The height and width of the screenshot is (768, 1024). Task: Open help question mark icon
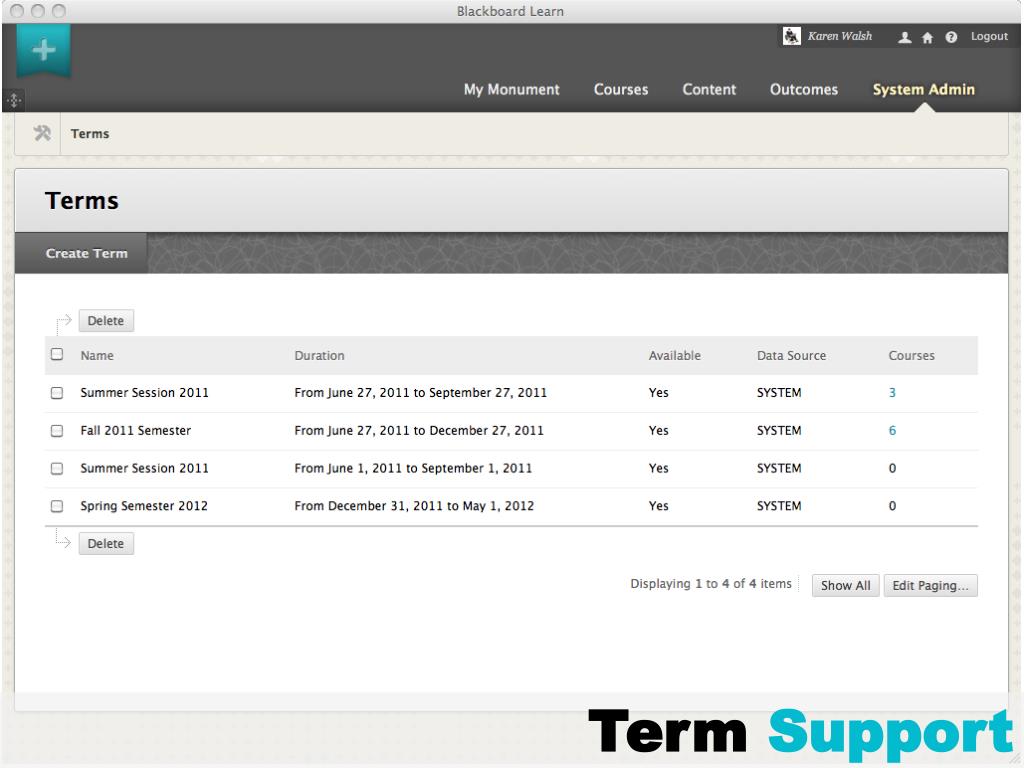tap(952, 37)
